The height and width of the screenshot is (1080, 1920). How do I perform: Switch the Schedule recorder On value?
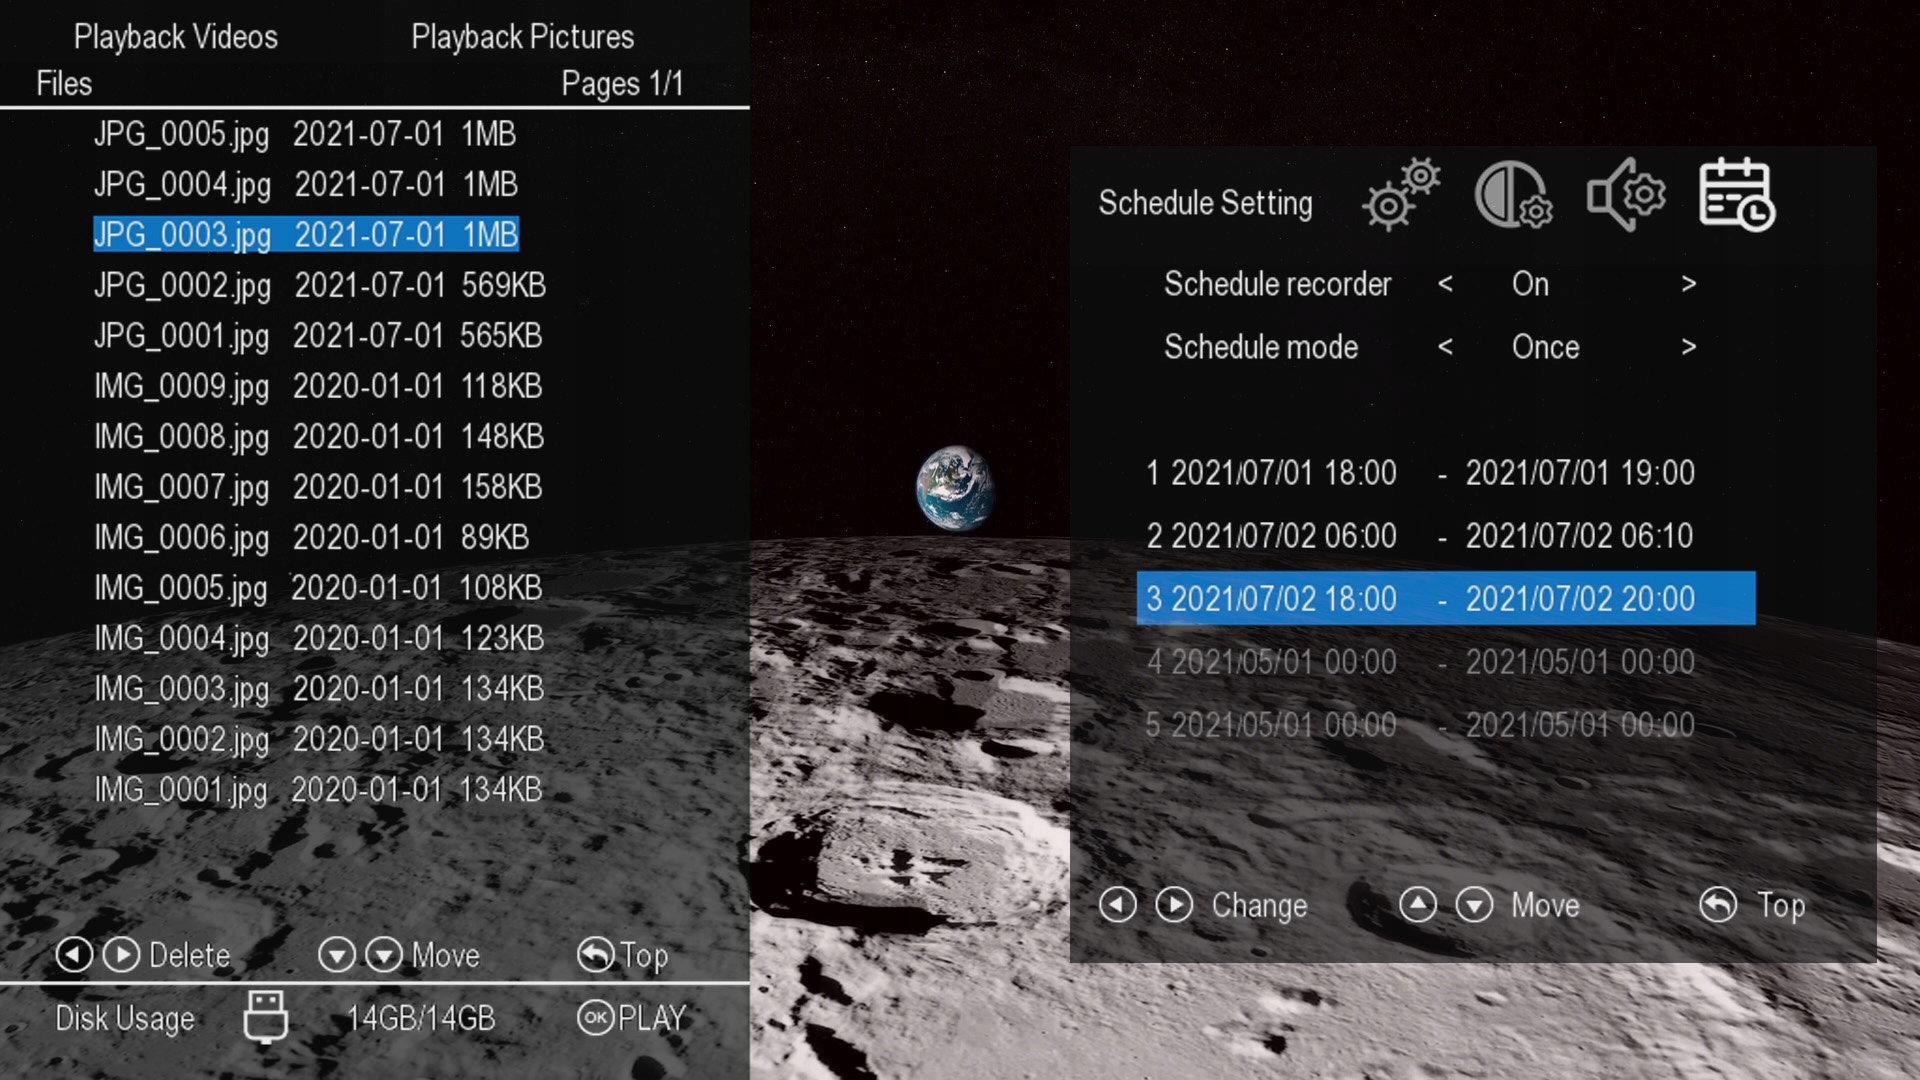(1530, 284)
